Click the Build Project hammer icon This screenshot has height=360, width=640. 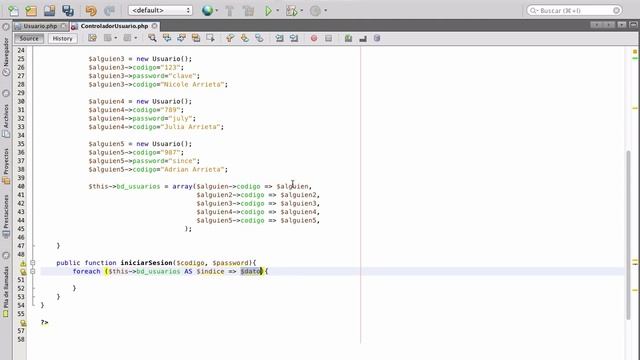(229, 10)
